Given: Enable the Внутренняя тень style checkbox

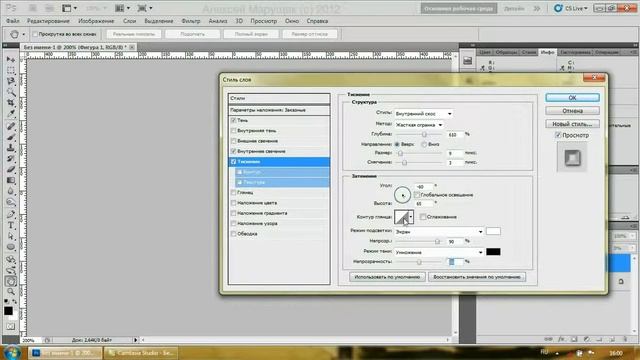Looking at the screenshot, I should click(x=233, y=131).
